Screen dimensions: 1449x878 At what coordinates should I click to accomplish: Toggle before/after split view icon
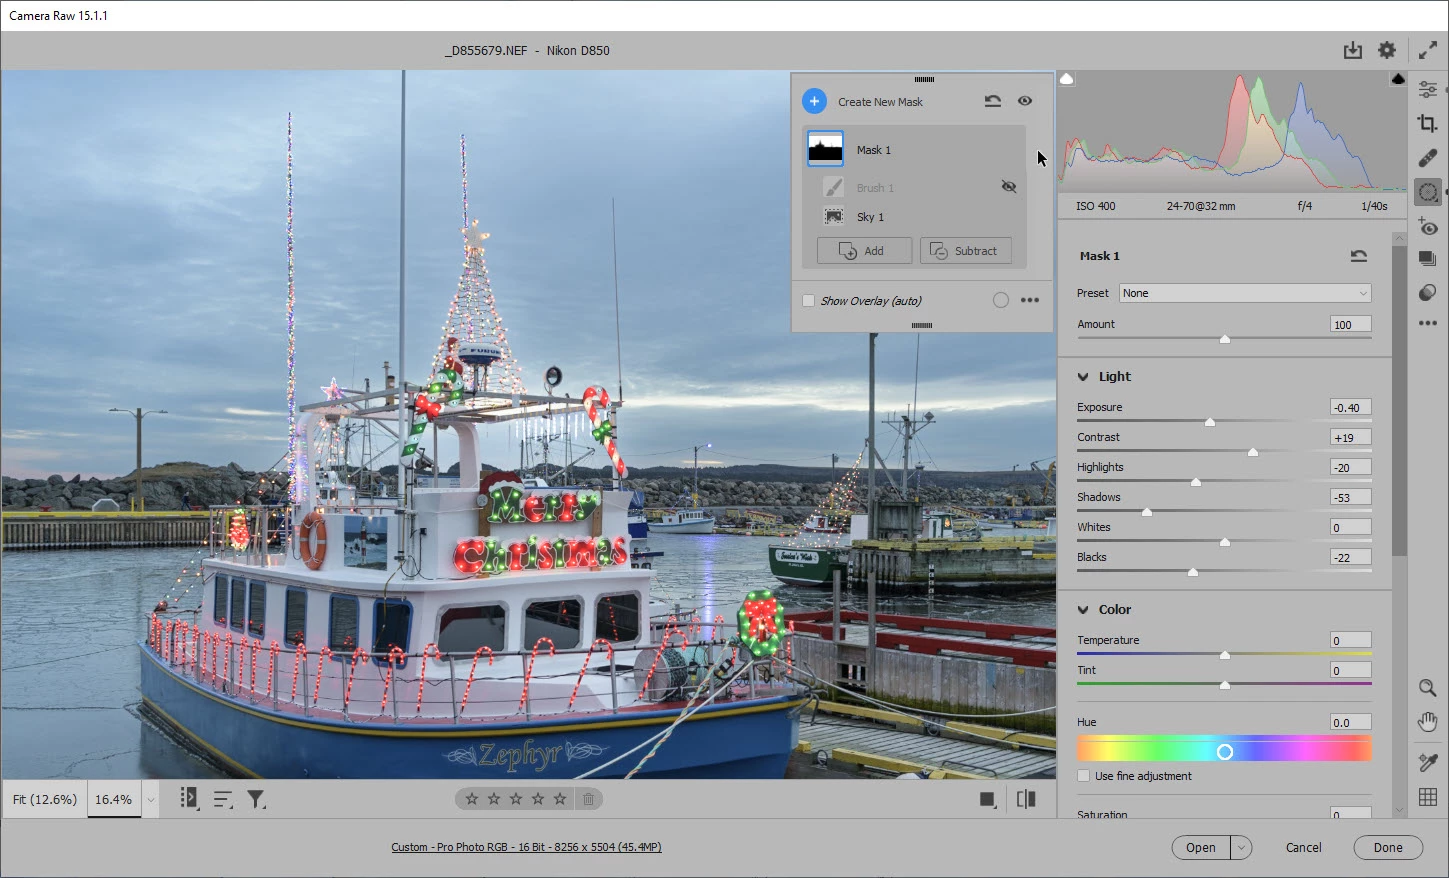click(x=1026, y=799)
